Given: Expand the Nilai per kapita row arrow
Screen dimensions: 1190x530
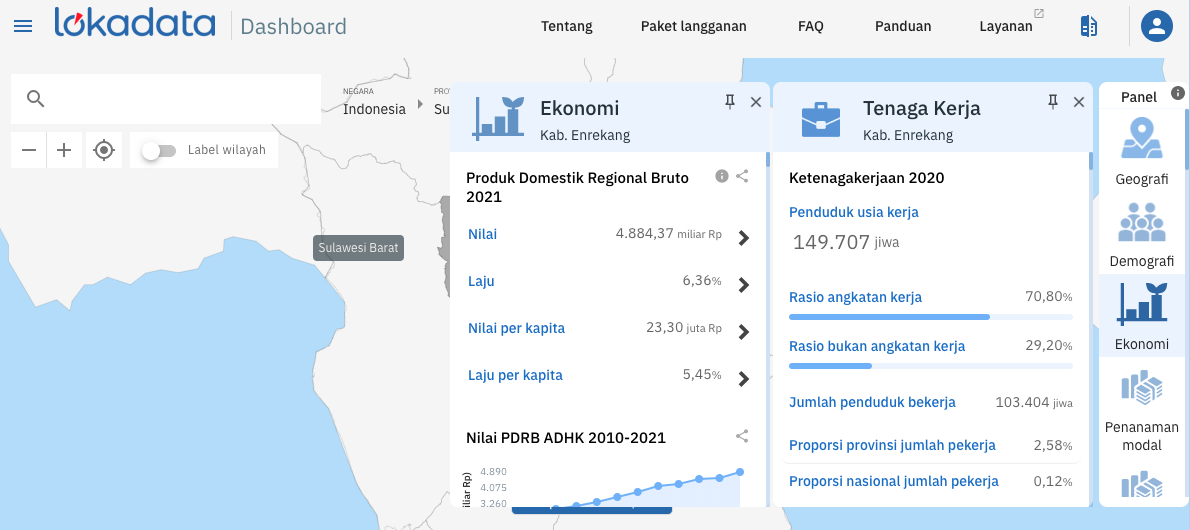Looking at the screenshot, I should 743,332.
